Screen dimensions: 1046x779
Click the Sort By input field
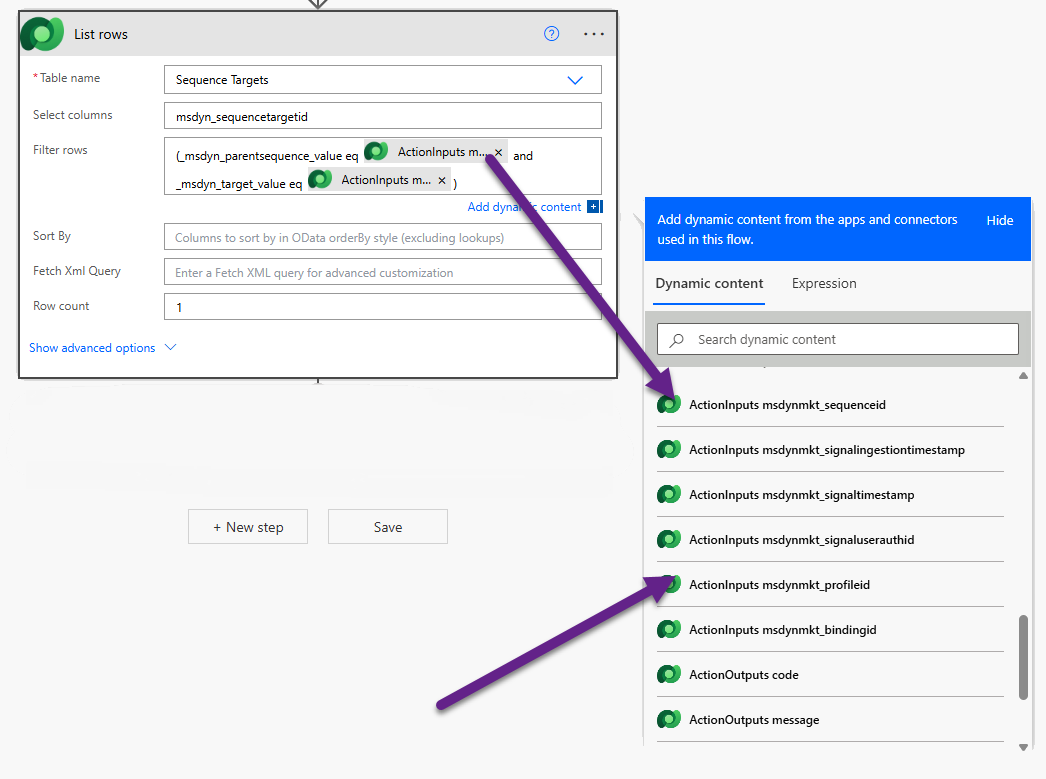pos(382,237)
